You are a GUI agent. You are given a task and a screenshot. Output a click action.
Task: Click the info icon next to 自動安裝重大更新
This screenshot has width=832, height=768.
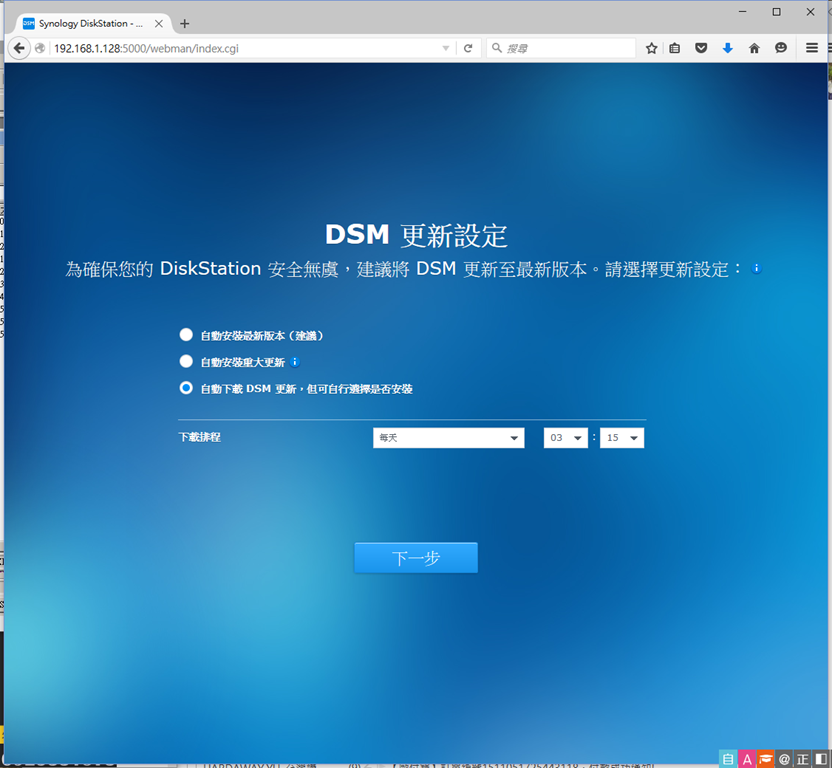[295, 362]
